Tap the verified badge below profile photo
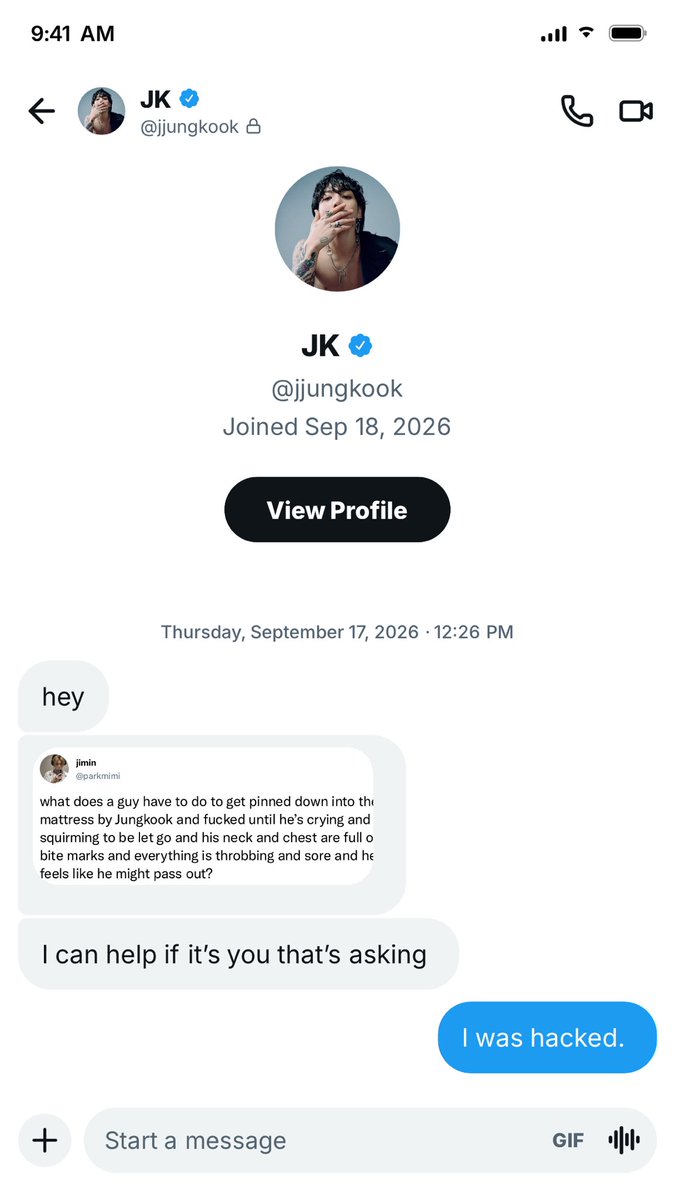675x1200 pixels. 360,346
